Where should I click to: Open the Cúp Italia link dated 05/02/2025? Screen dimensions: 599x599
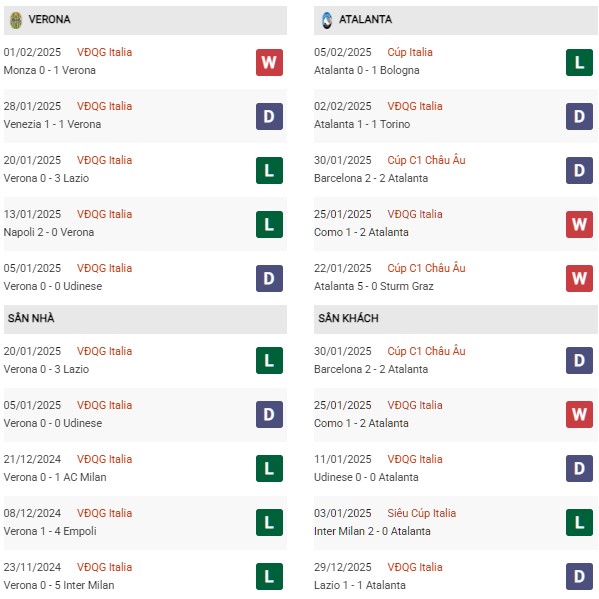point(410,52)
